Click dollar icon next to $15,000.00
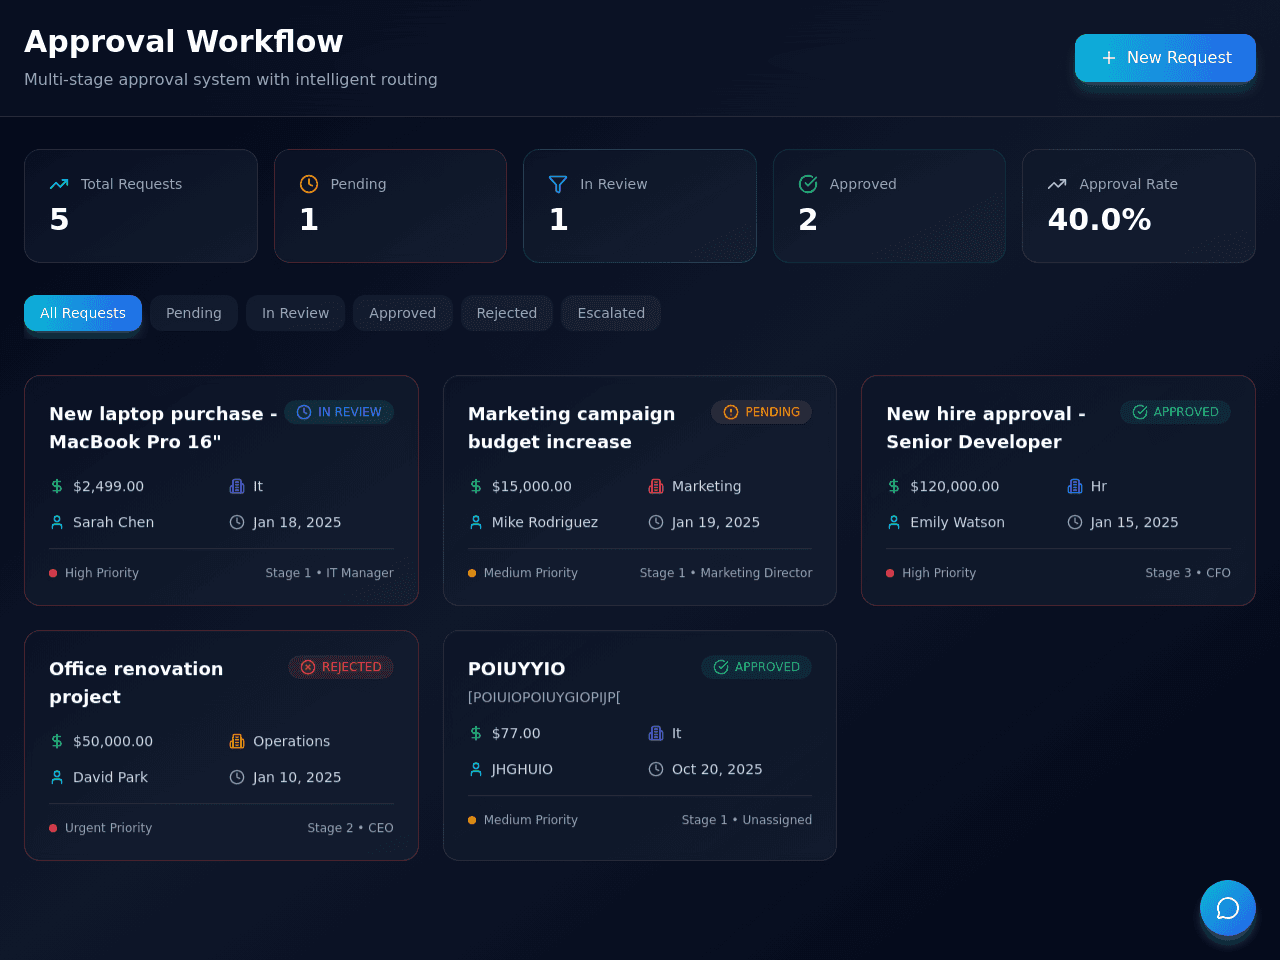Viewport: 1280px width, 960px height. tap(476, 486)
